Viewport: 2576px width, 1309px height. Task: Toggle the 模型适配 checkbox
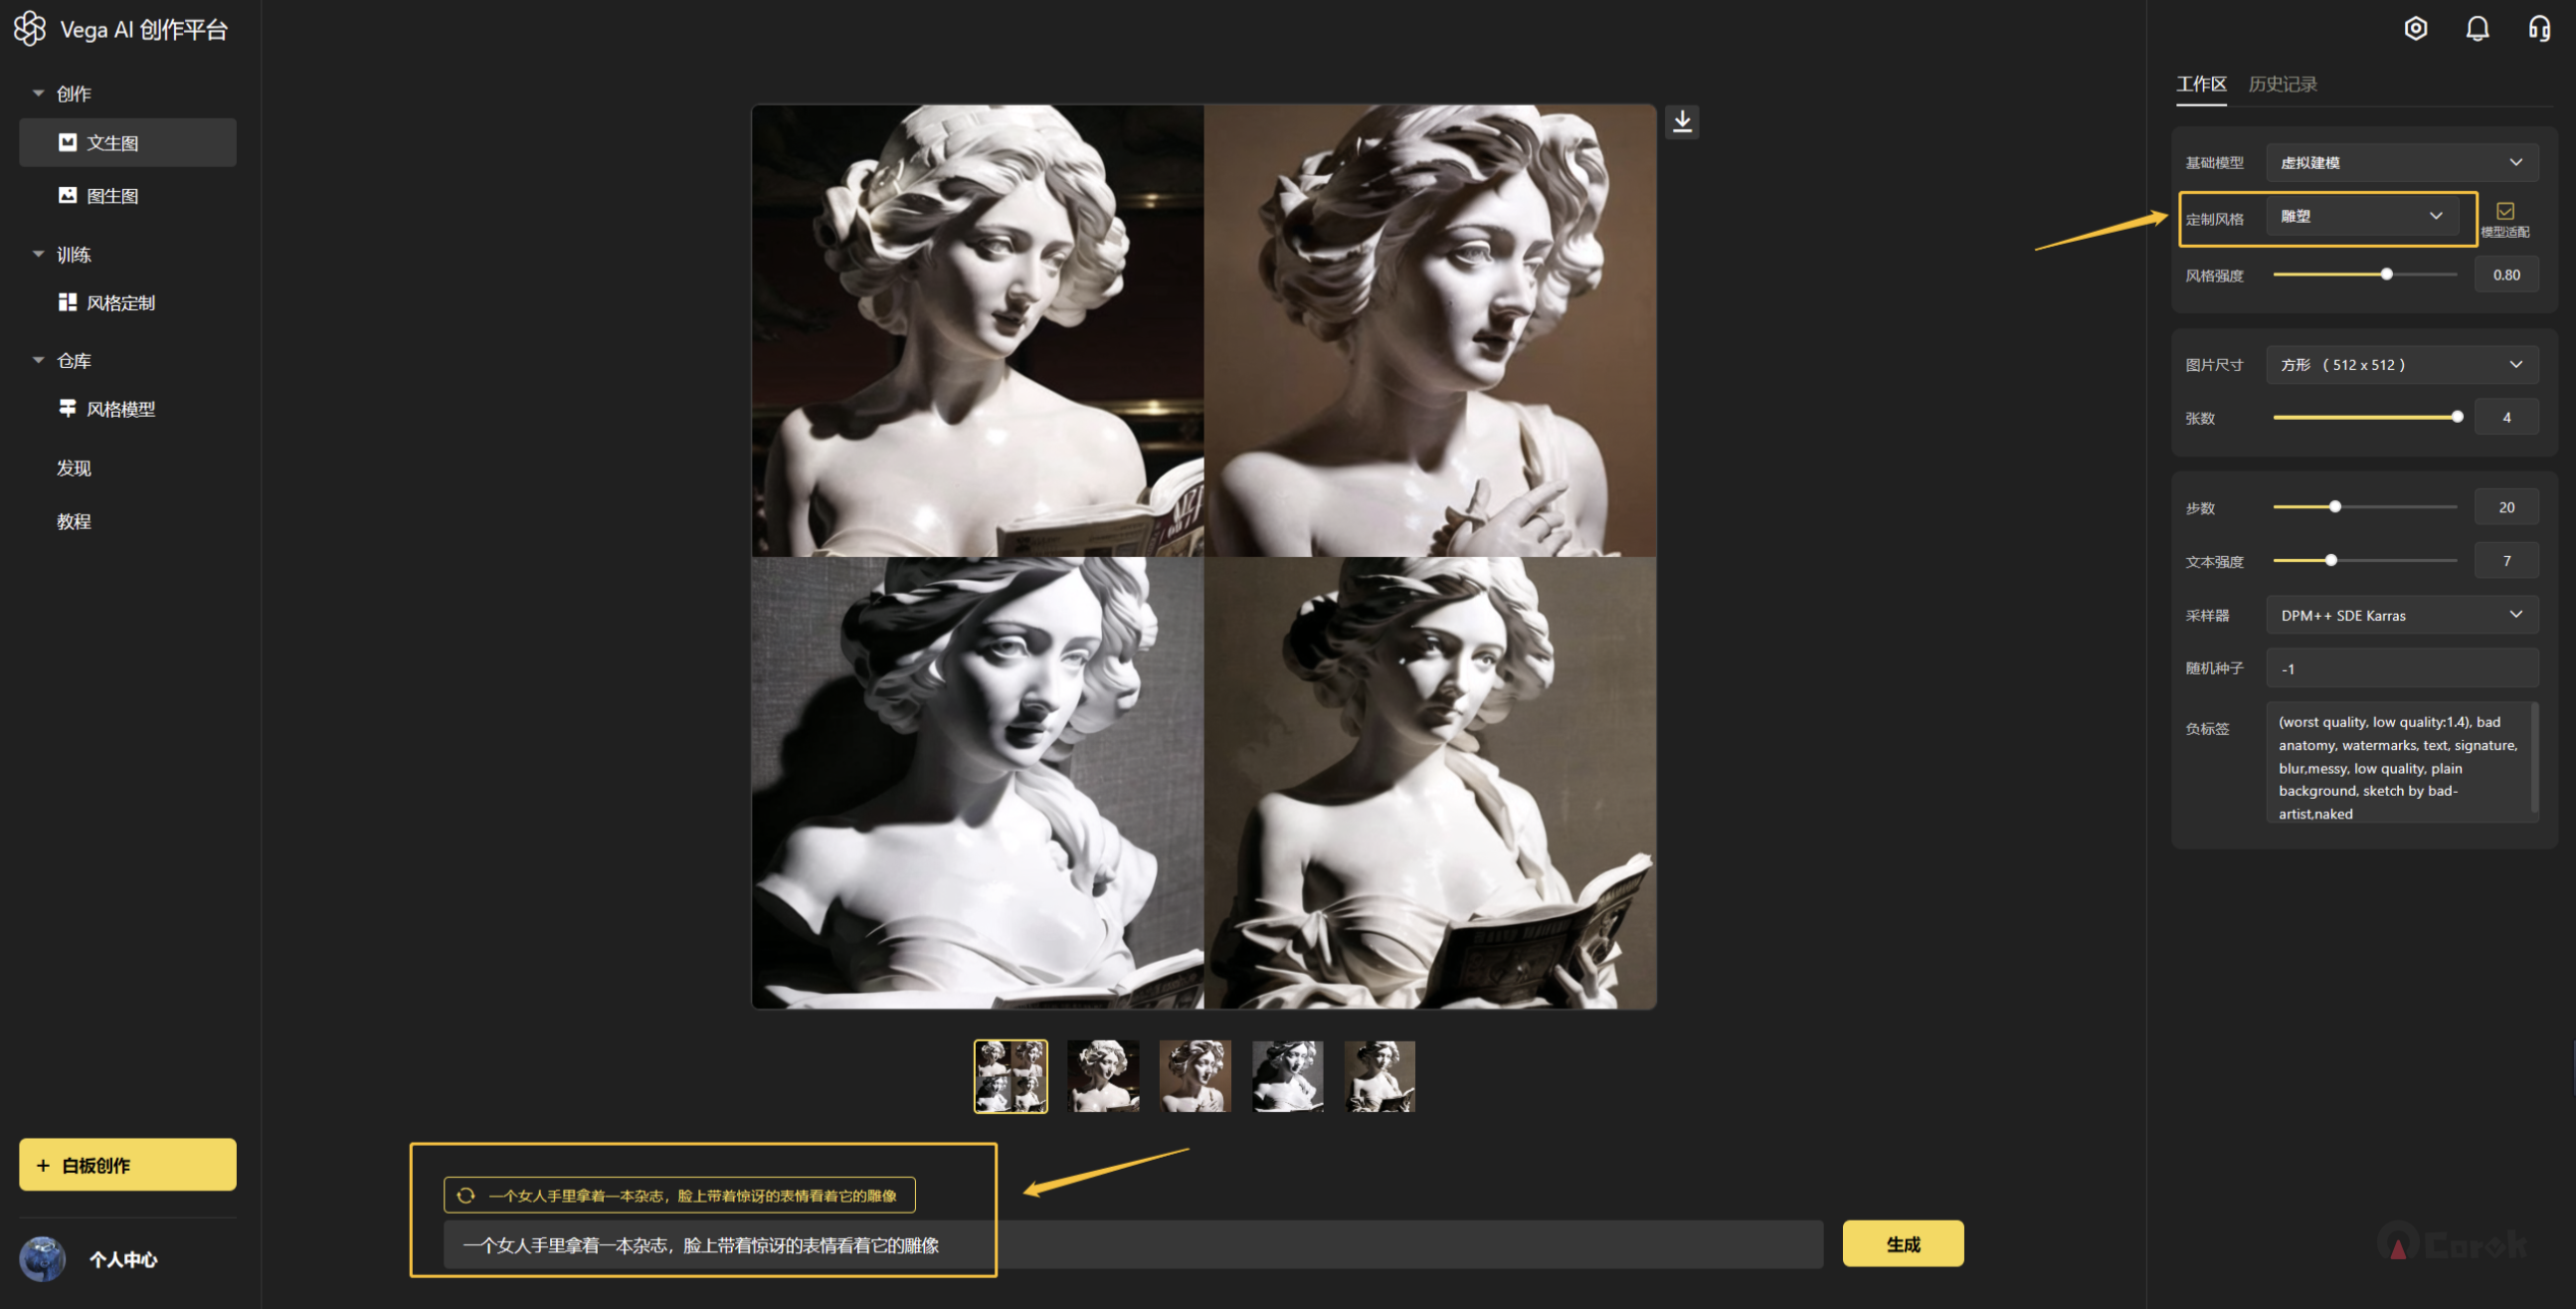click(2504, 211)
